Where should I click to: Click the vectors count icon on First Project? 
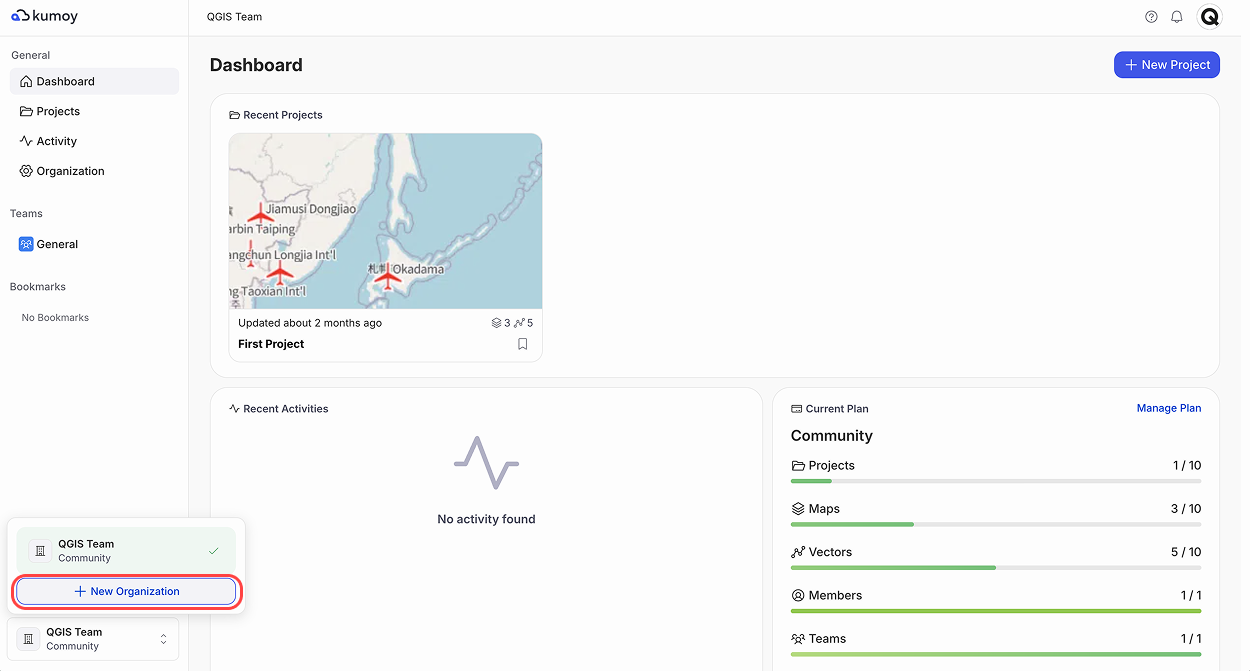click(x=519, y=323)
